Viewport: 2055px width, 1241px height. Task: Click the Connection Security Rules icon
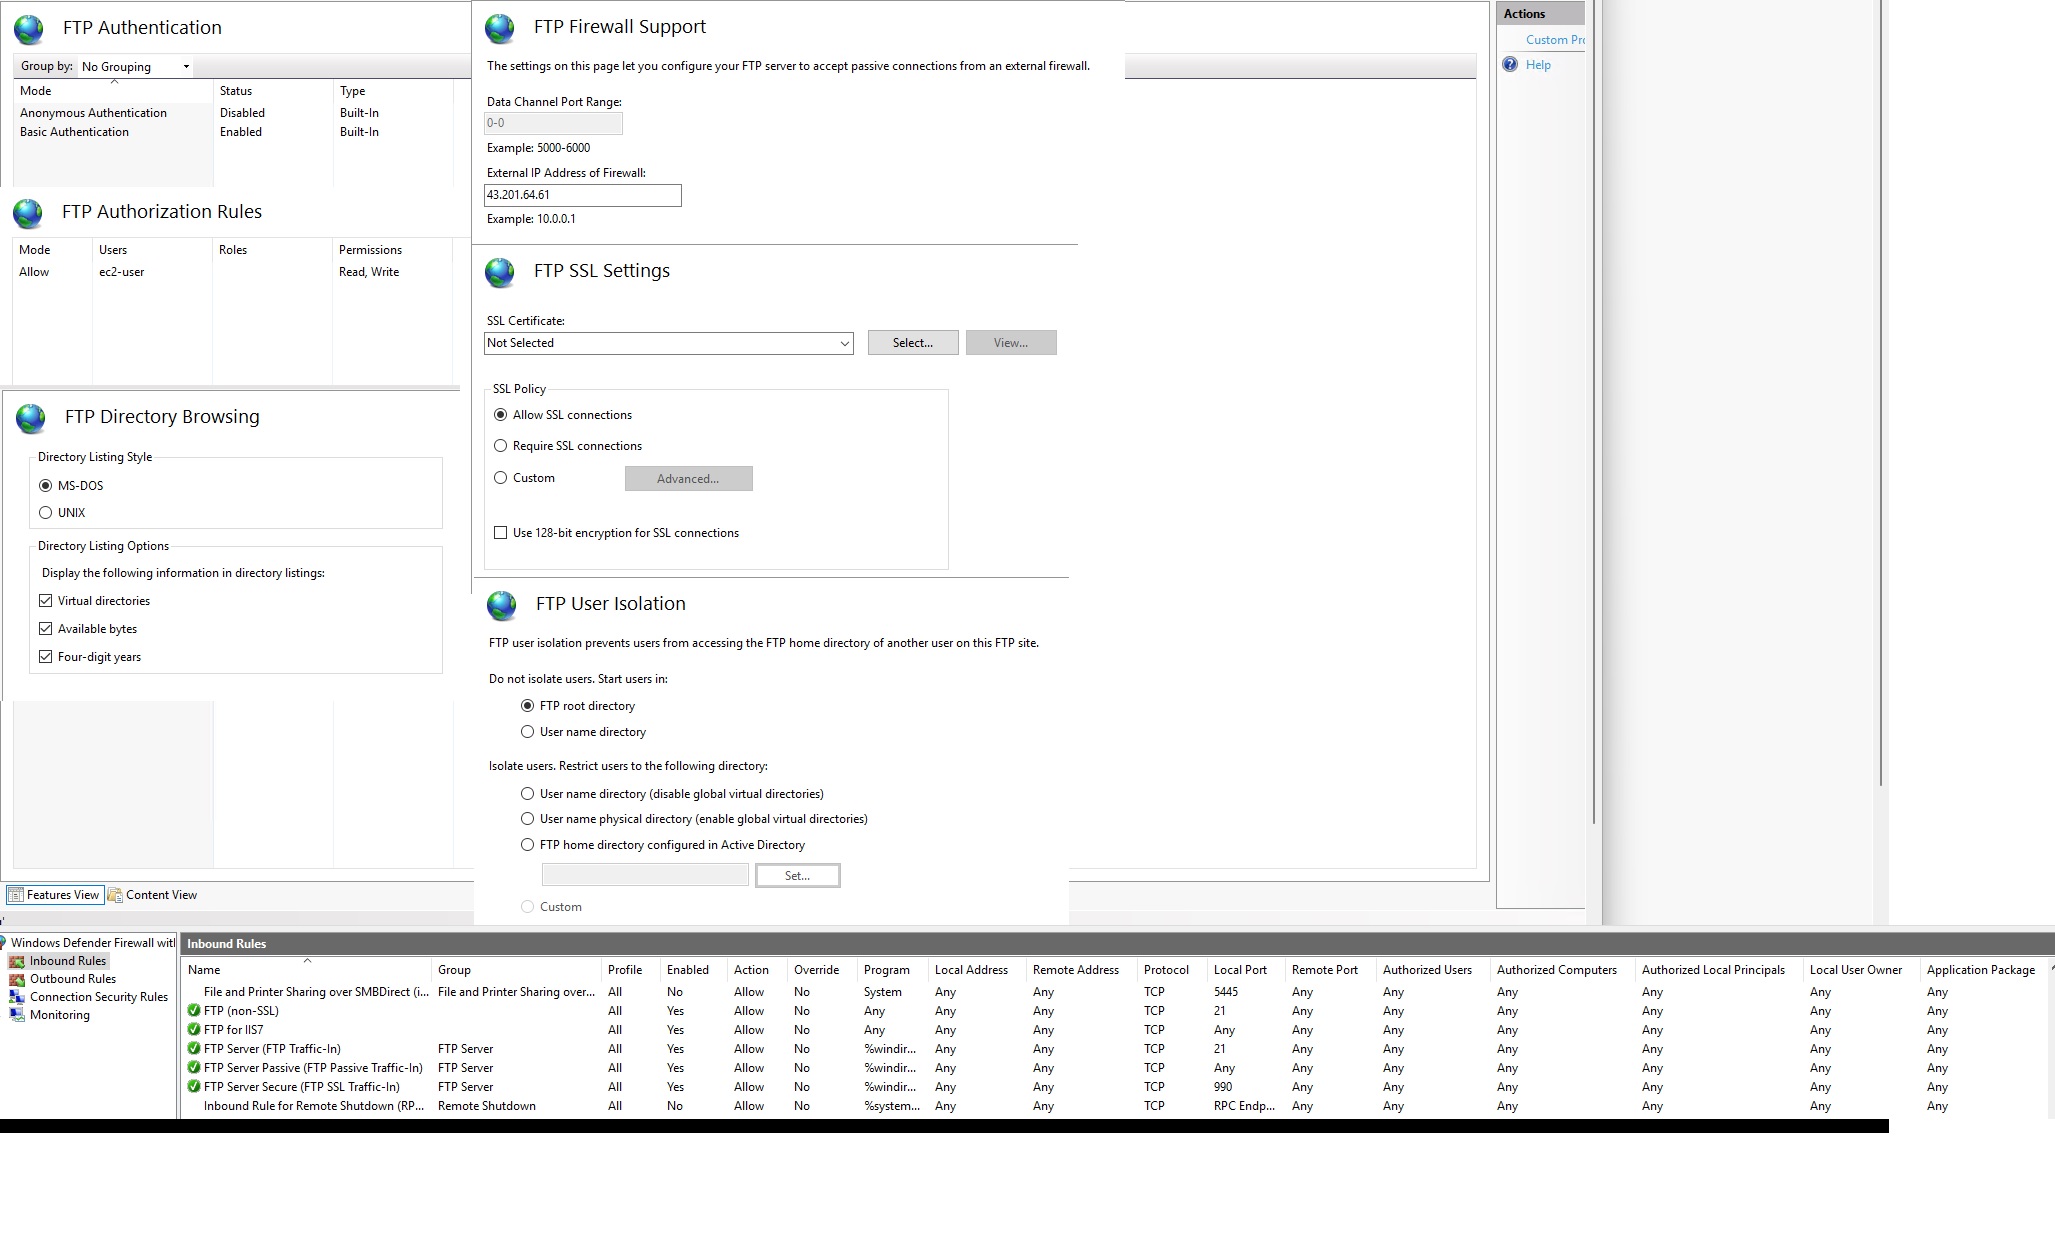click(17, 997)
